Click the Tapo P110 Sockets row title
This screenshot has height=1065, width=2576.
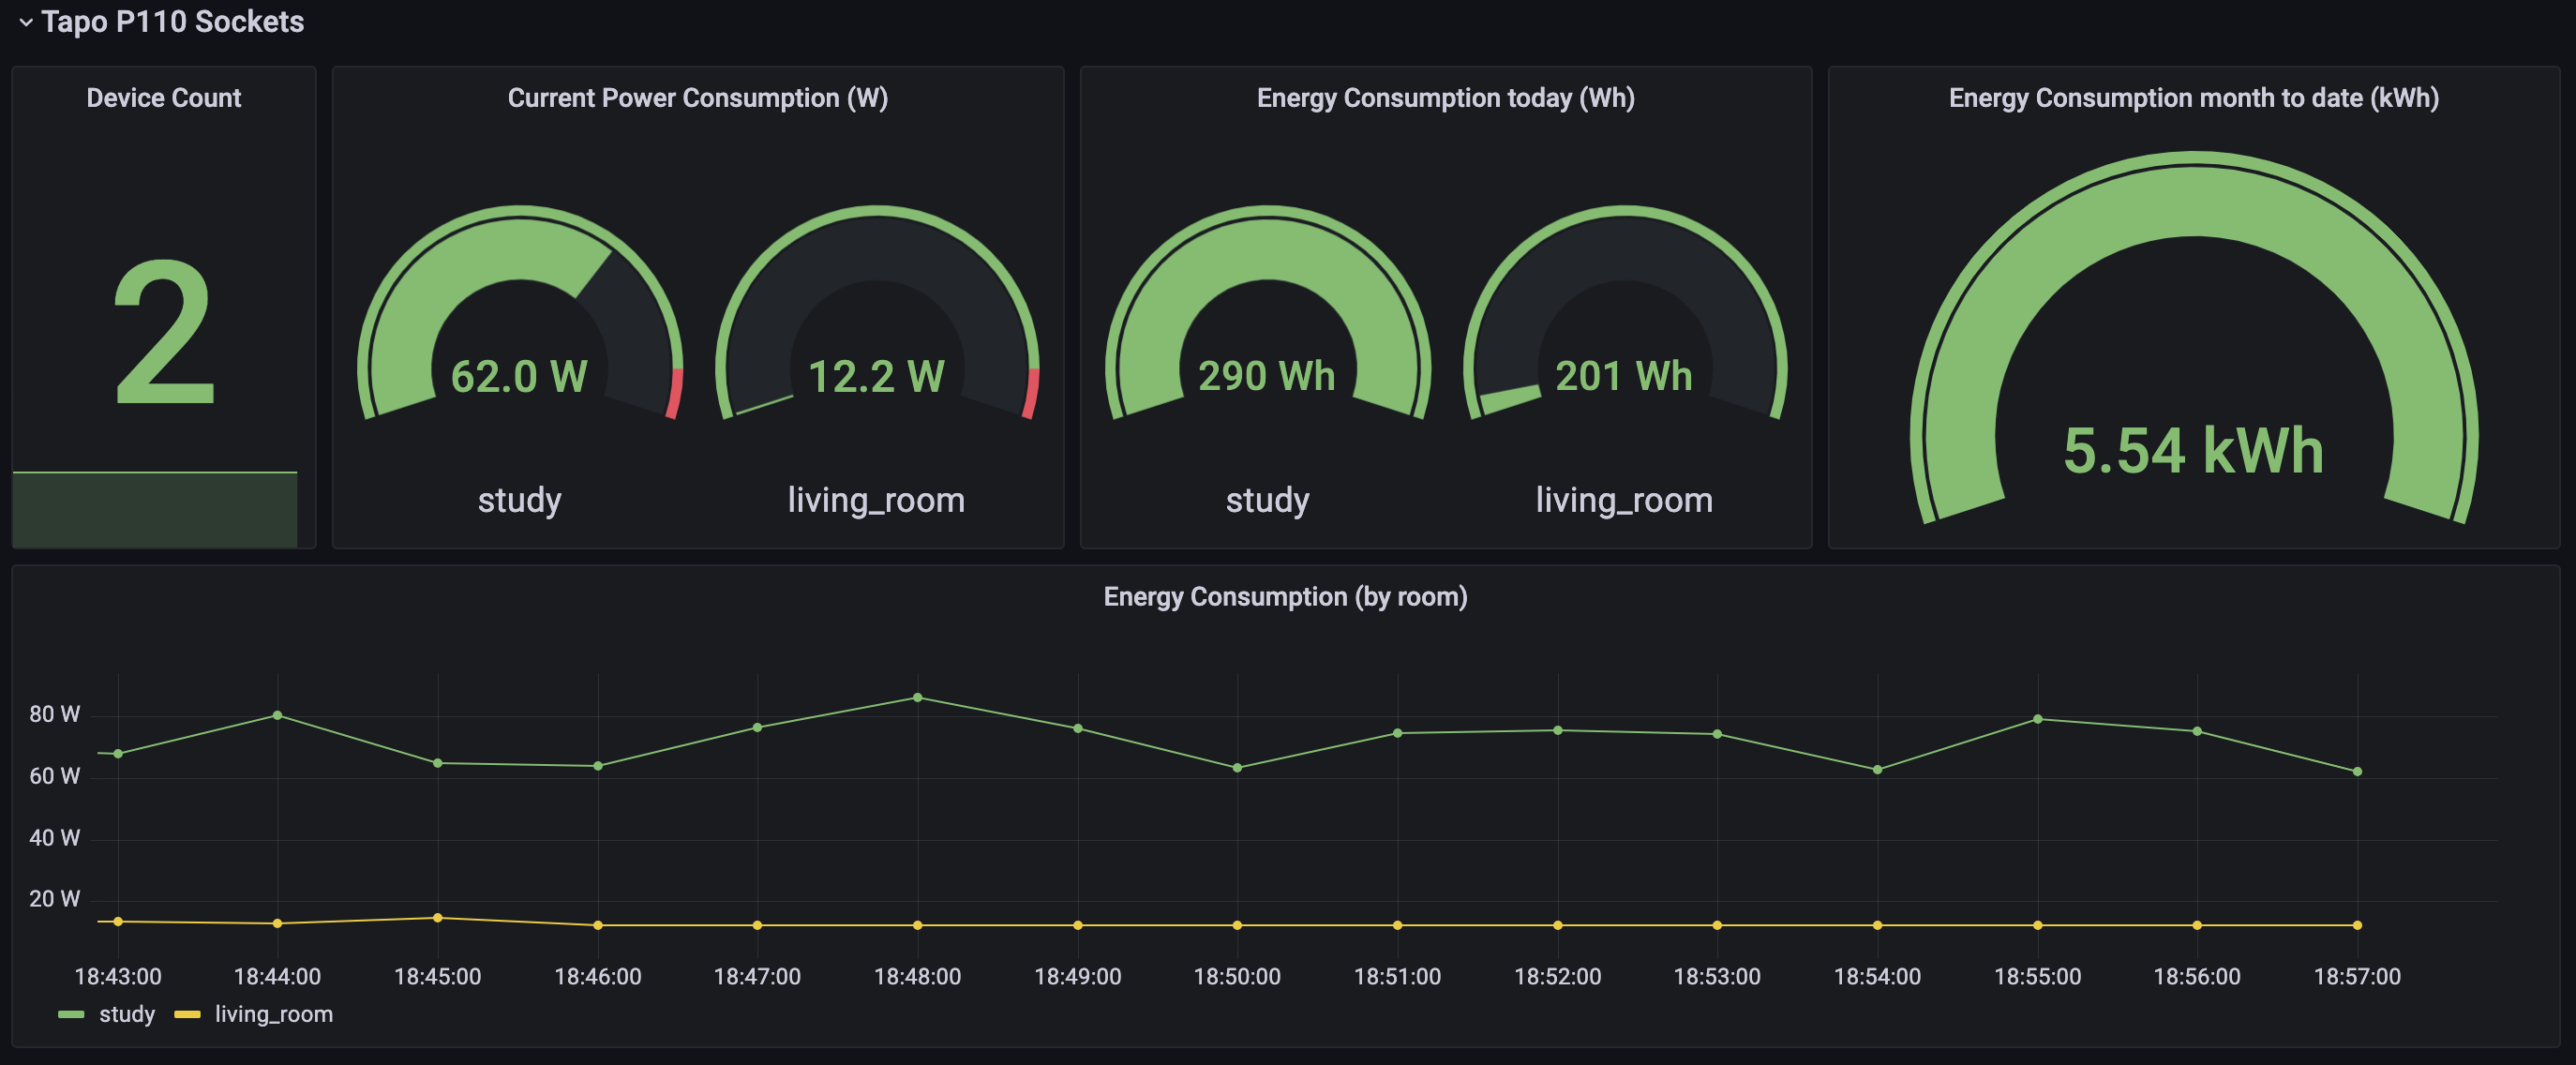point(172,22)
